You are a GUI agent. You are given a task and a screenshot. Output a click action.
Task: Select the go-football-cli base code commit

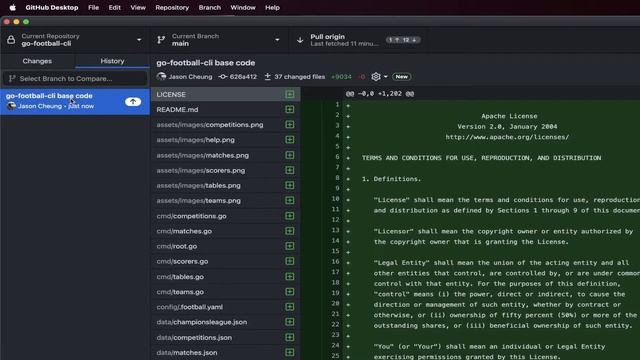tap(75, 101)
